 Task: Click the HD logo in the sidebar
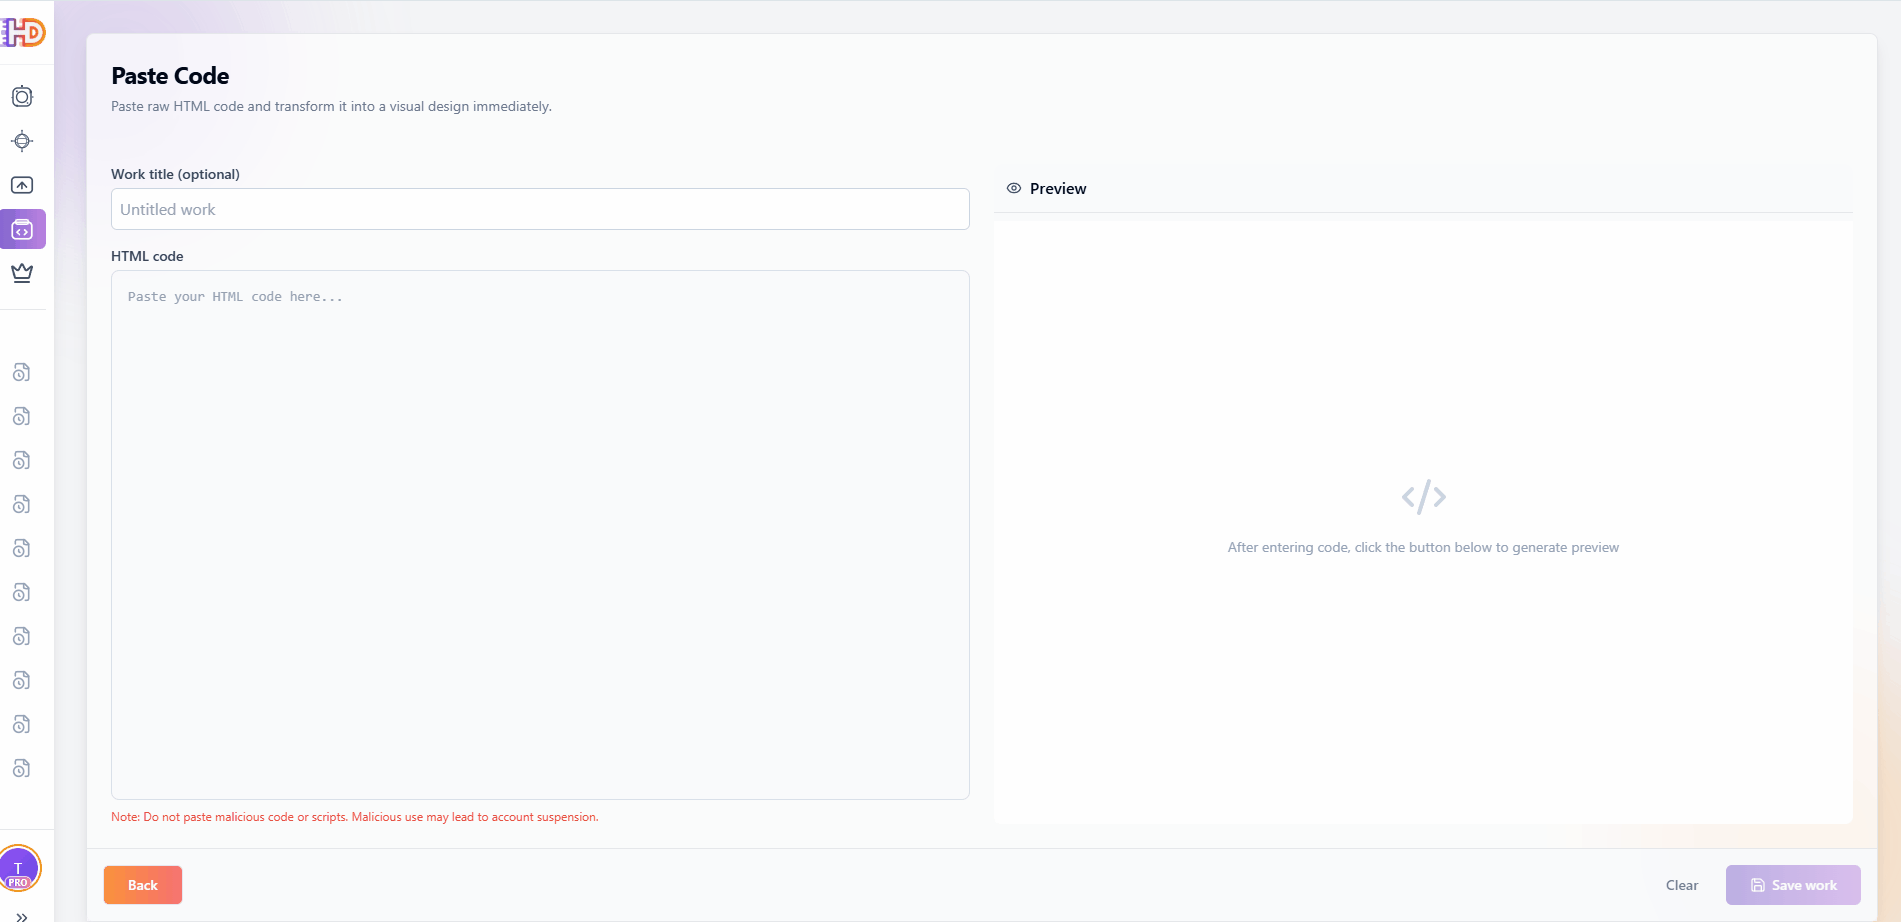pyautogui.click(x=23, y=33)
